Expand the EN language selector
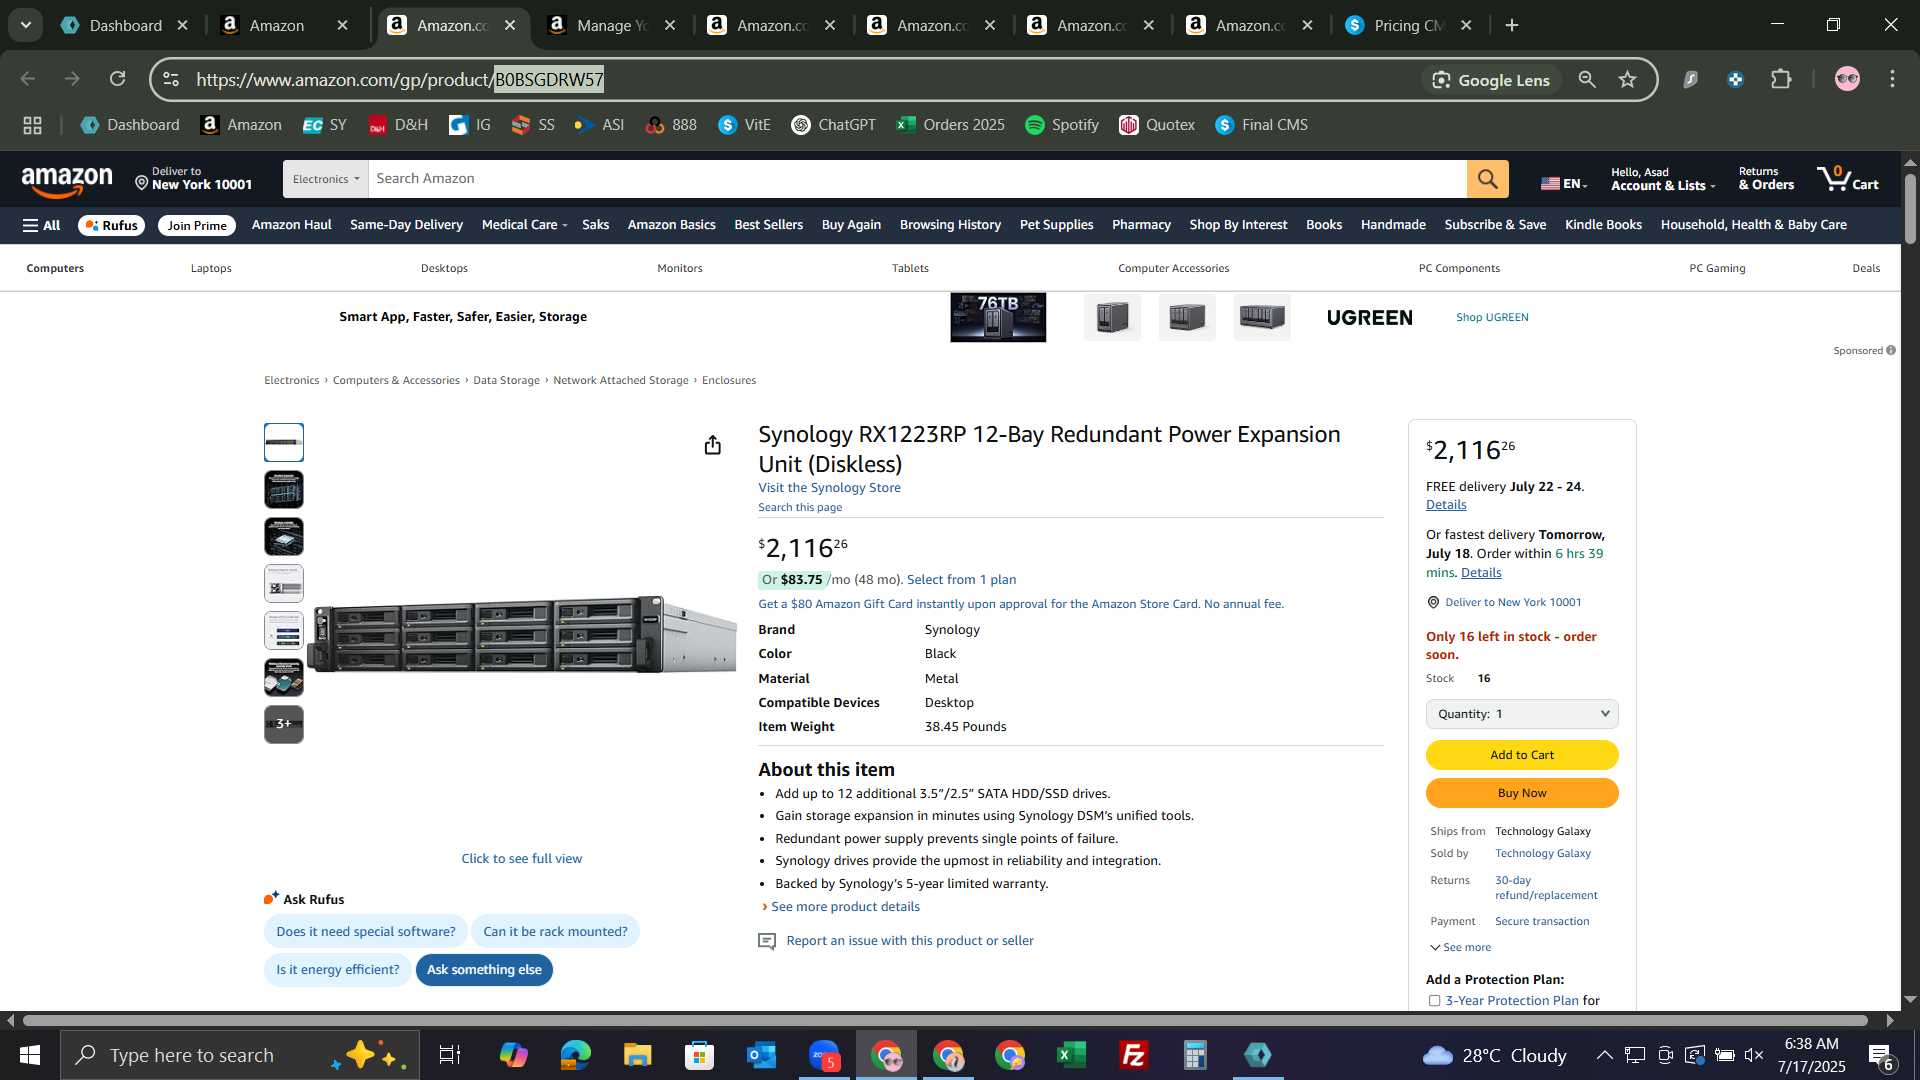Viewport: 1920px width, 1080px height. coord(1564,183)
